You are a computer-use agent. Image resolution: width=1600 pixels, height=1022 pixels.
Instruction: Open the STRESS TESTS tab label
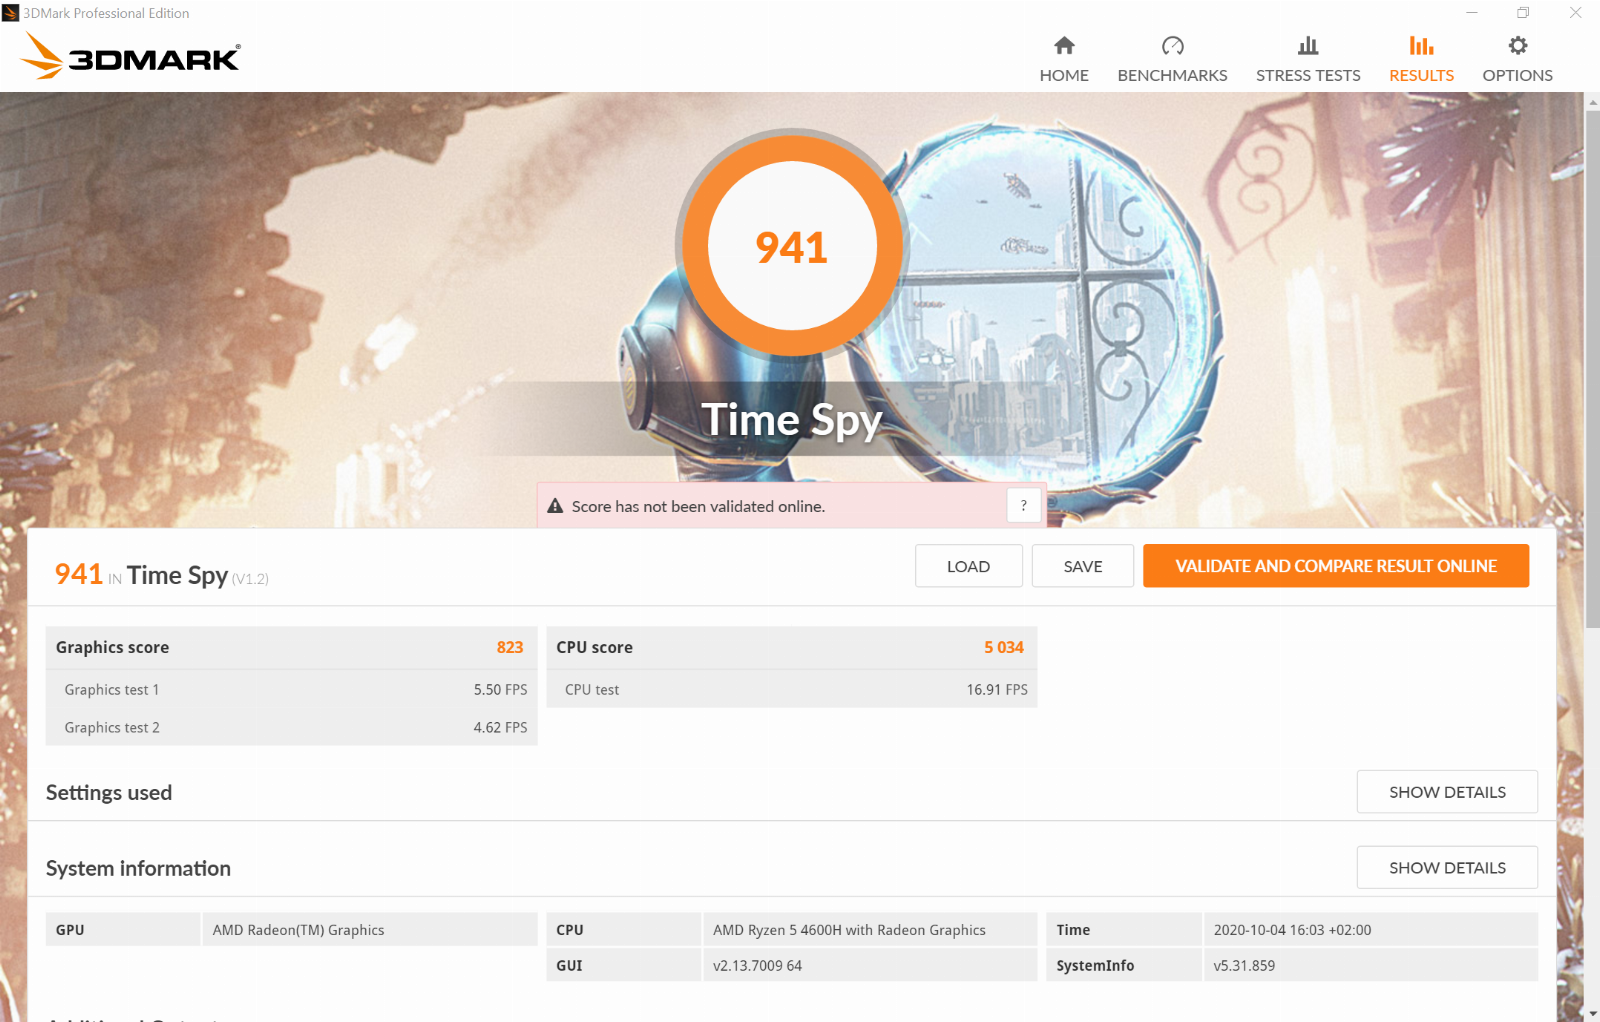pyautogui.click(x=1308, y=75)
